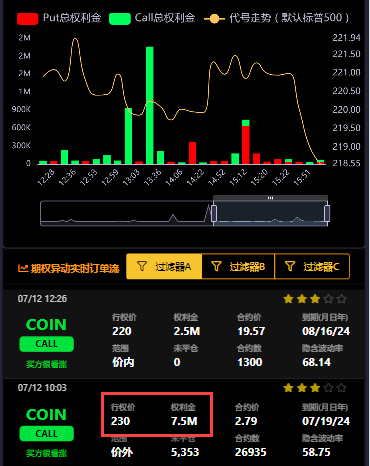Click the 期权异动实时订单流 heading

coord(75,268)
